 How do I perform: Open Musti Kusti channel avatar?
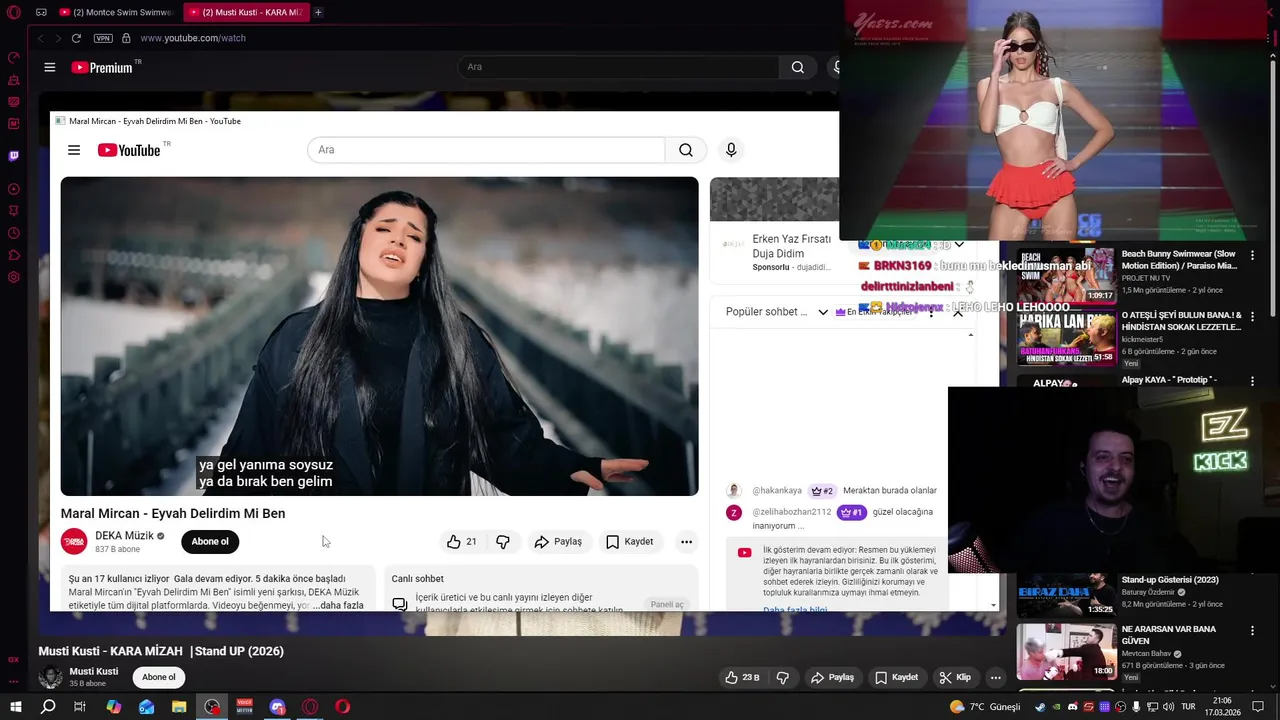point(50,677)
